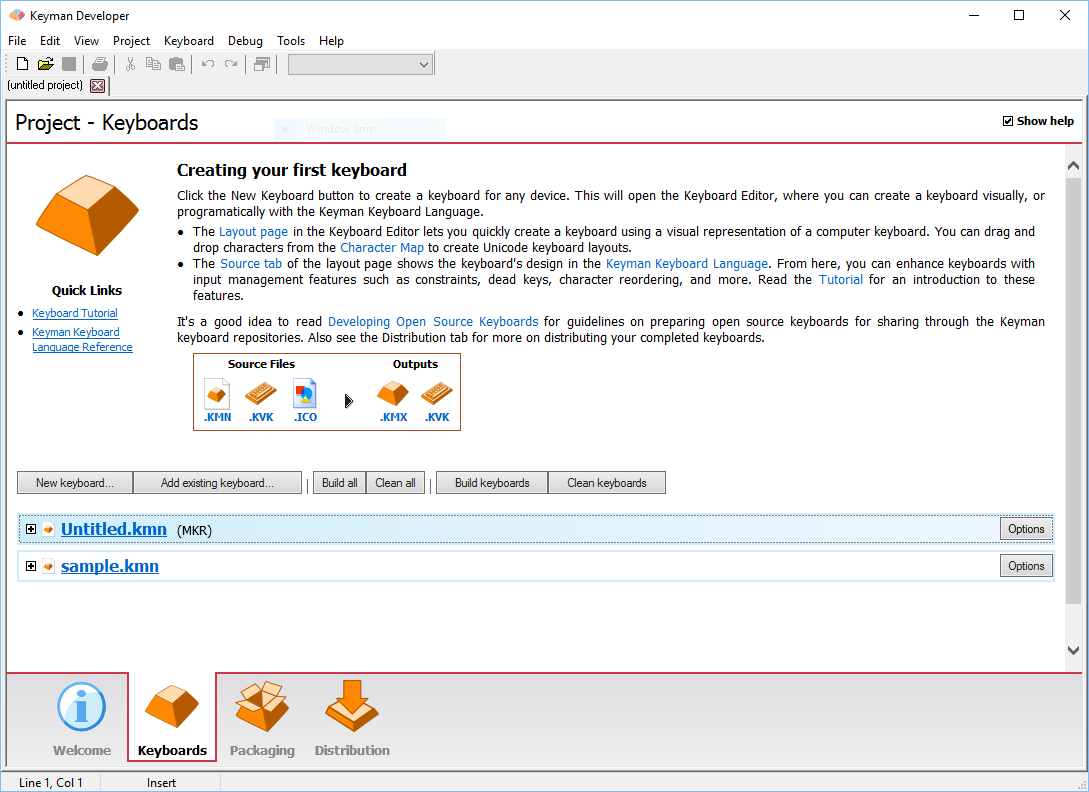Click the Copy toolbar icon
1089x792 pixels.
click(153, 65)
